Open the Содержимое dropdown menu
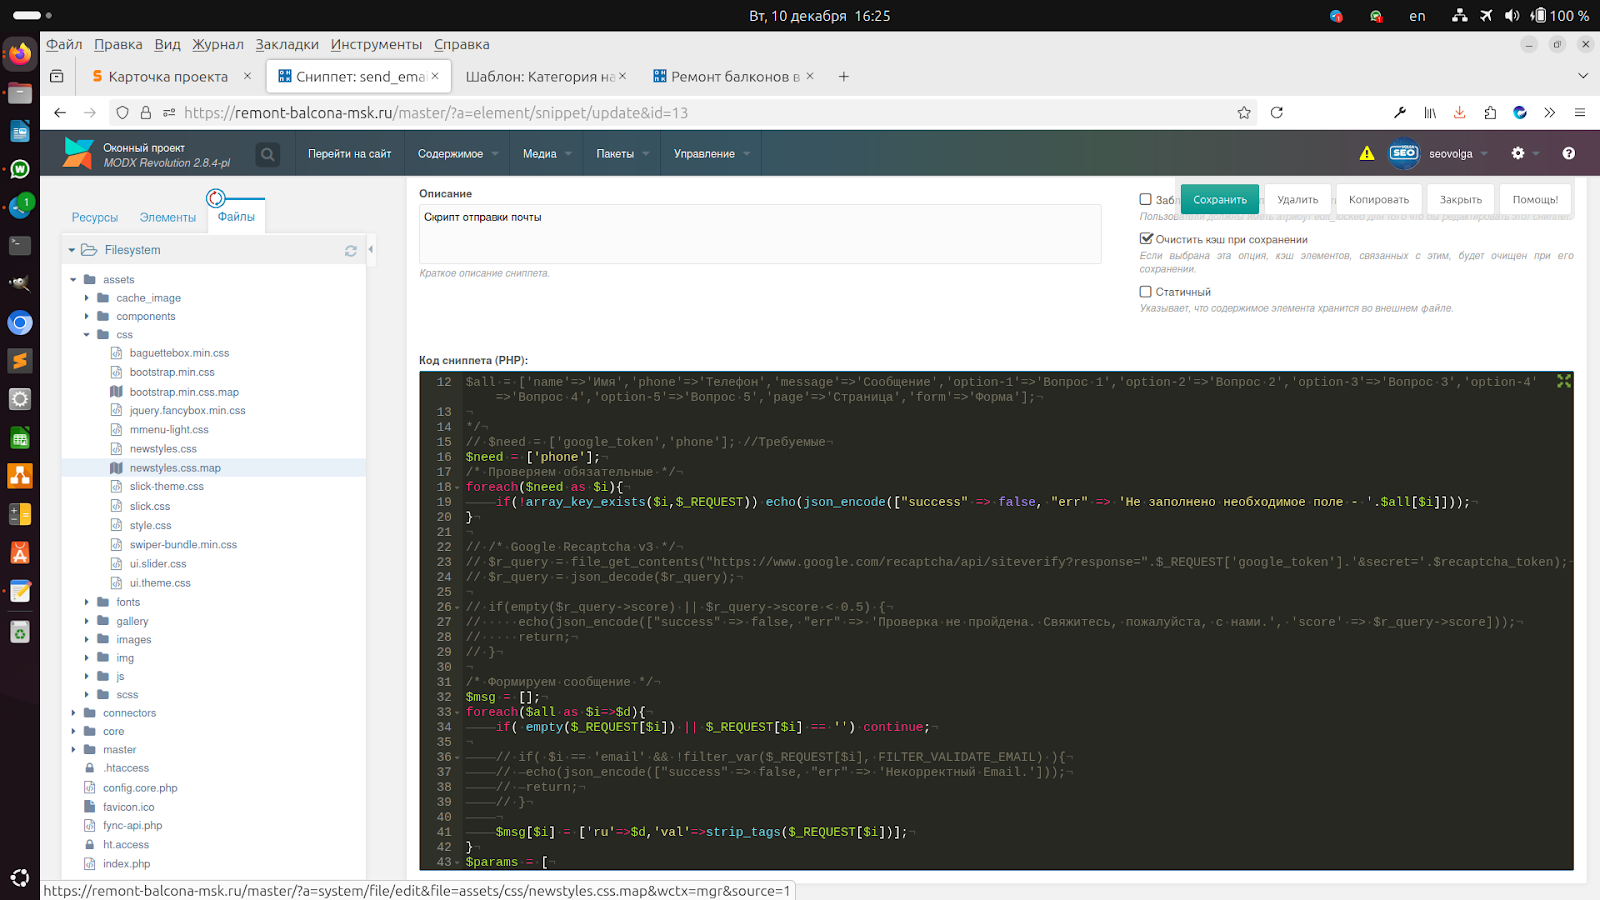Image resolution: width=1600 pixels, height=900 pixels. tap(457, 154)
